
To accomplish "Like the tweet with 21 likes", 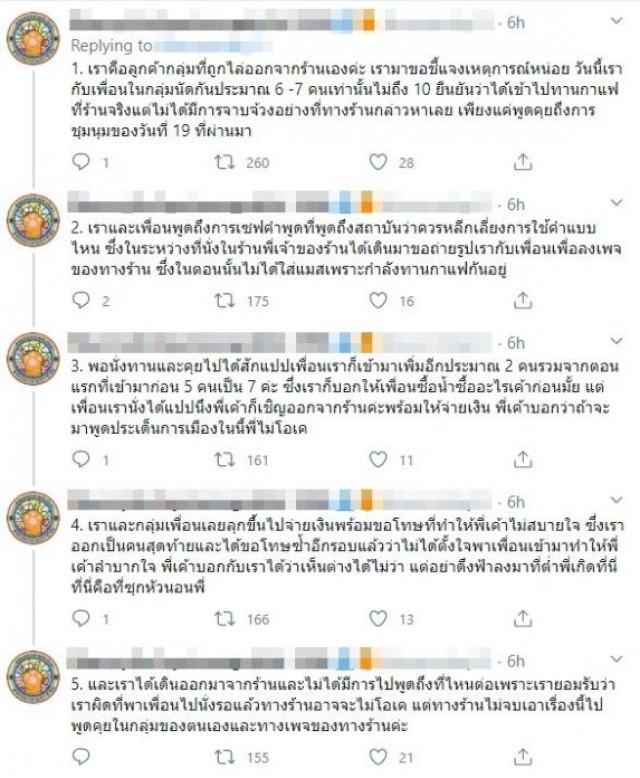I will [378, 757].
